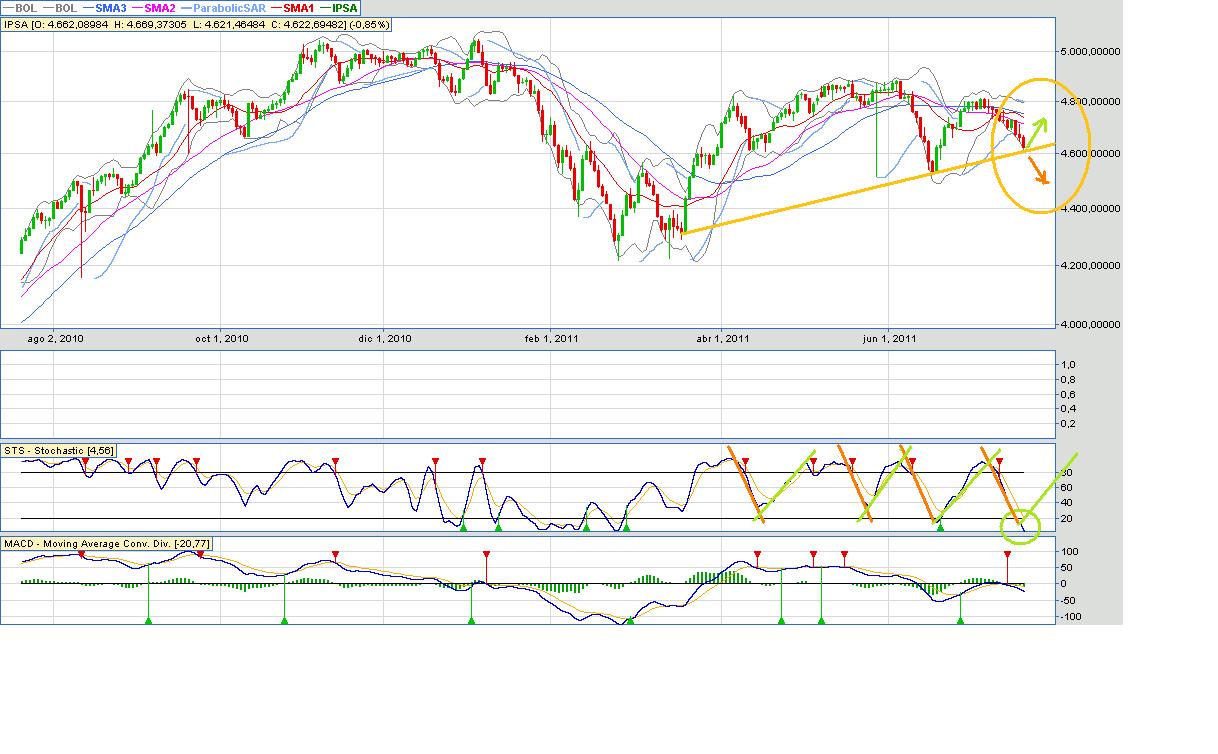Open the STS - Stochastic panel title
This screenshot has height=754, width=1218.
pyautogui.click(x=63, y=451)
